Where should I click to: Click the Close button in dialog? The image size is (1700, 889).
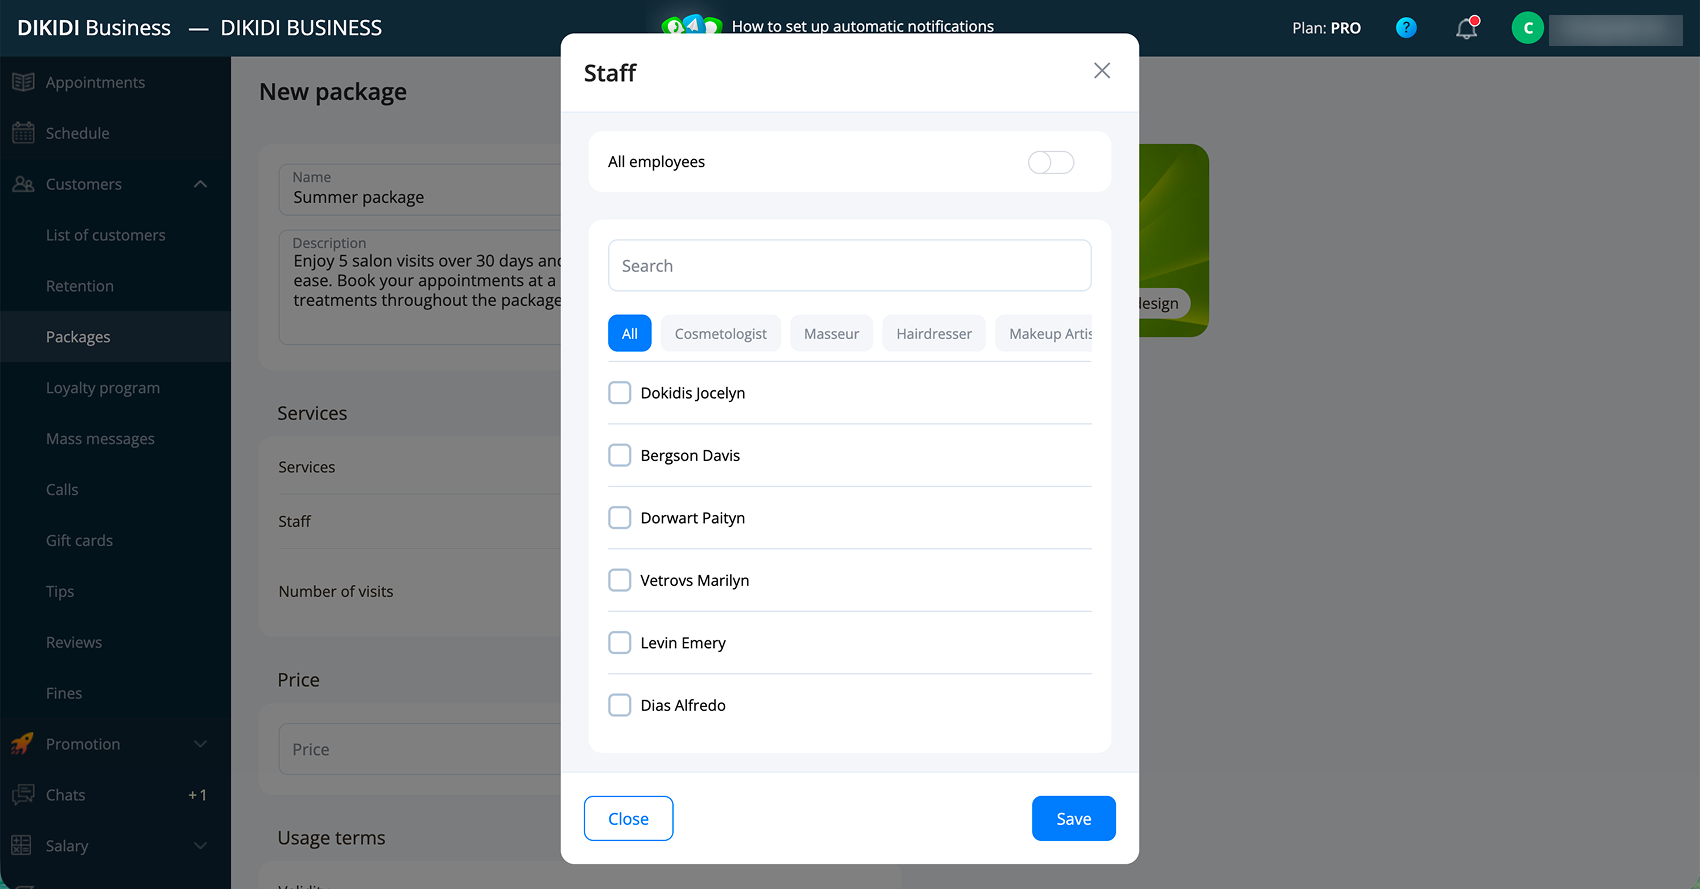click(629, 819)
